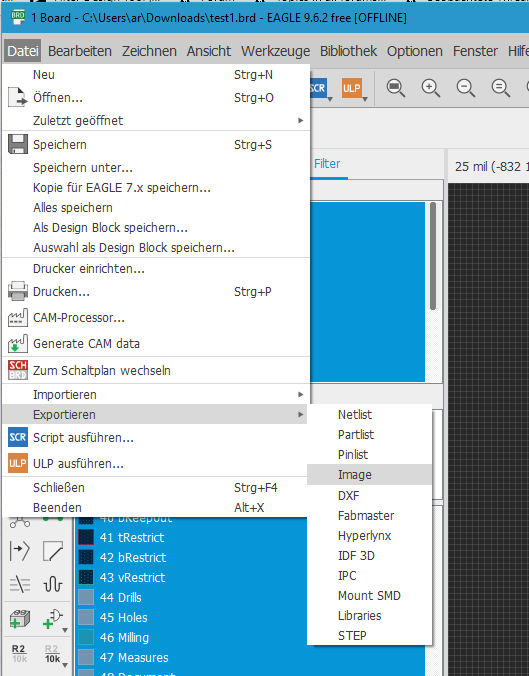Click the Replace gate-with-plus icon

click(x=52, y=619)
